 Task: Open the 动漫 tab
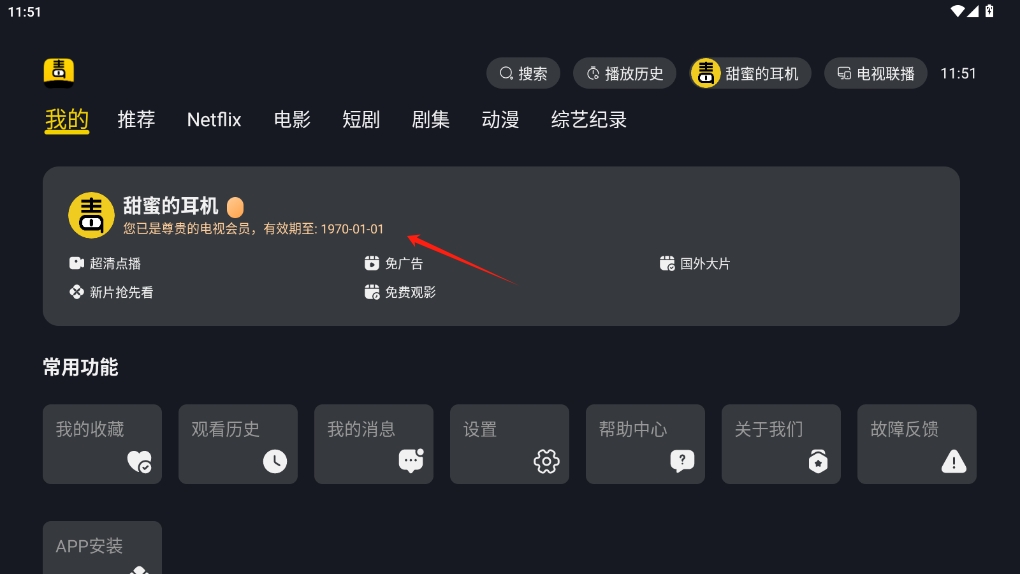tap(500, 120)
